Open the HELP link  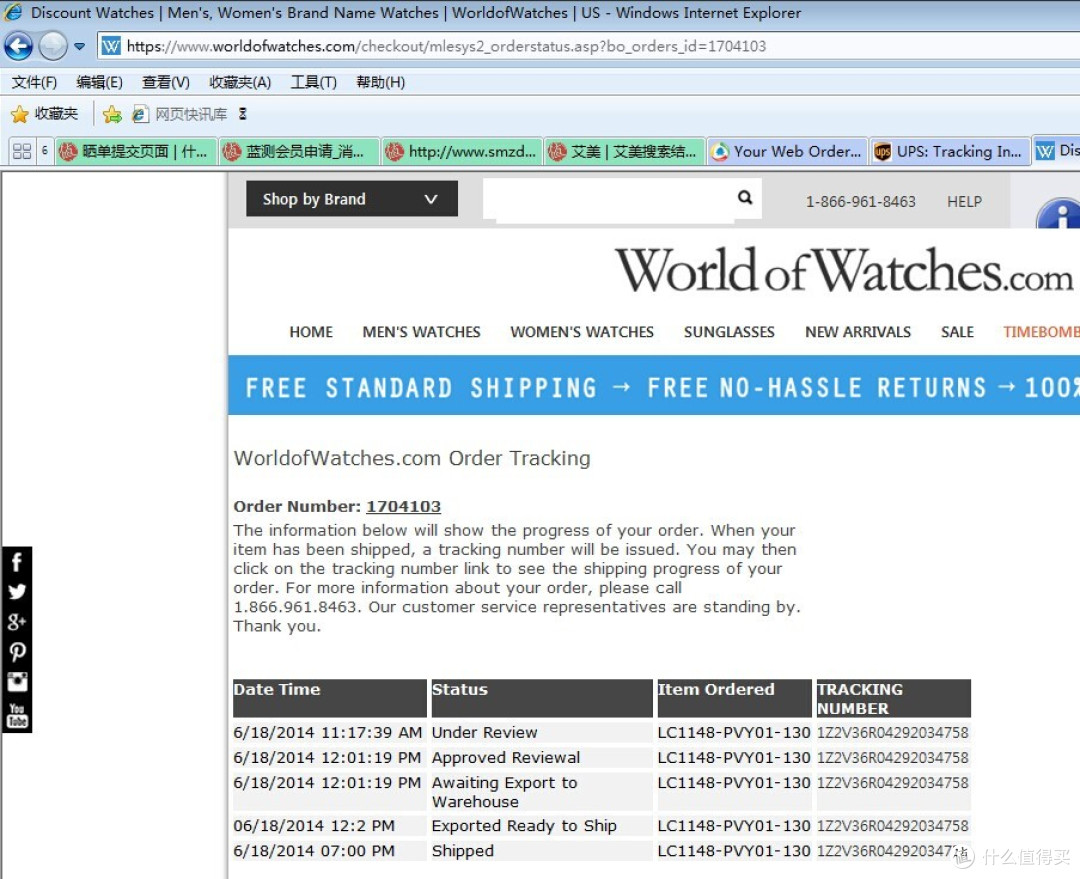tap(964, 202)
